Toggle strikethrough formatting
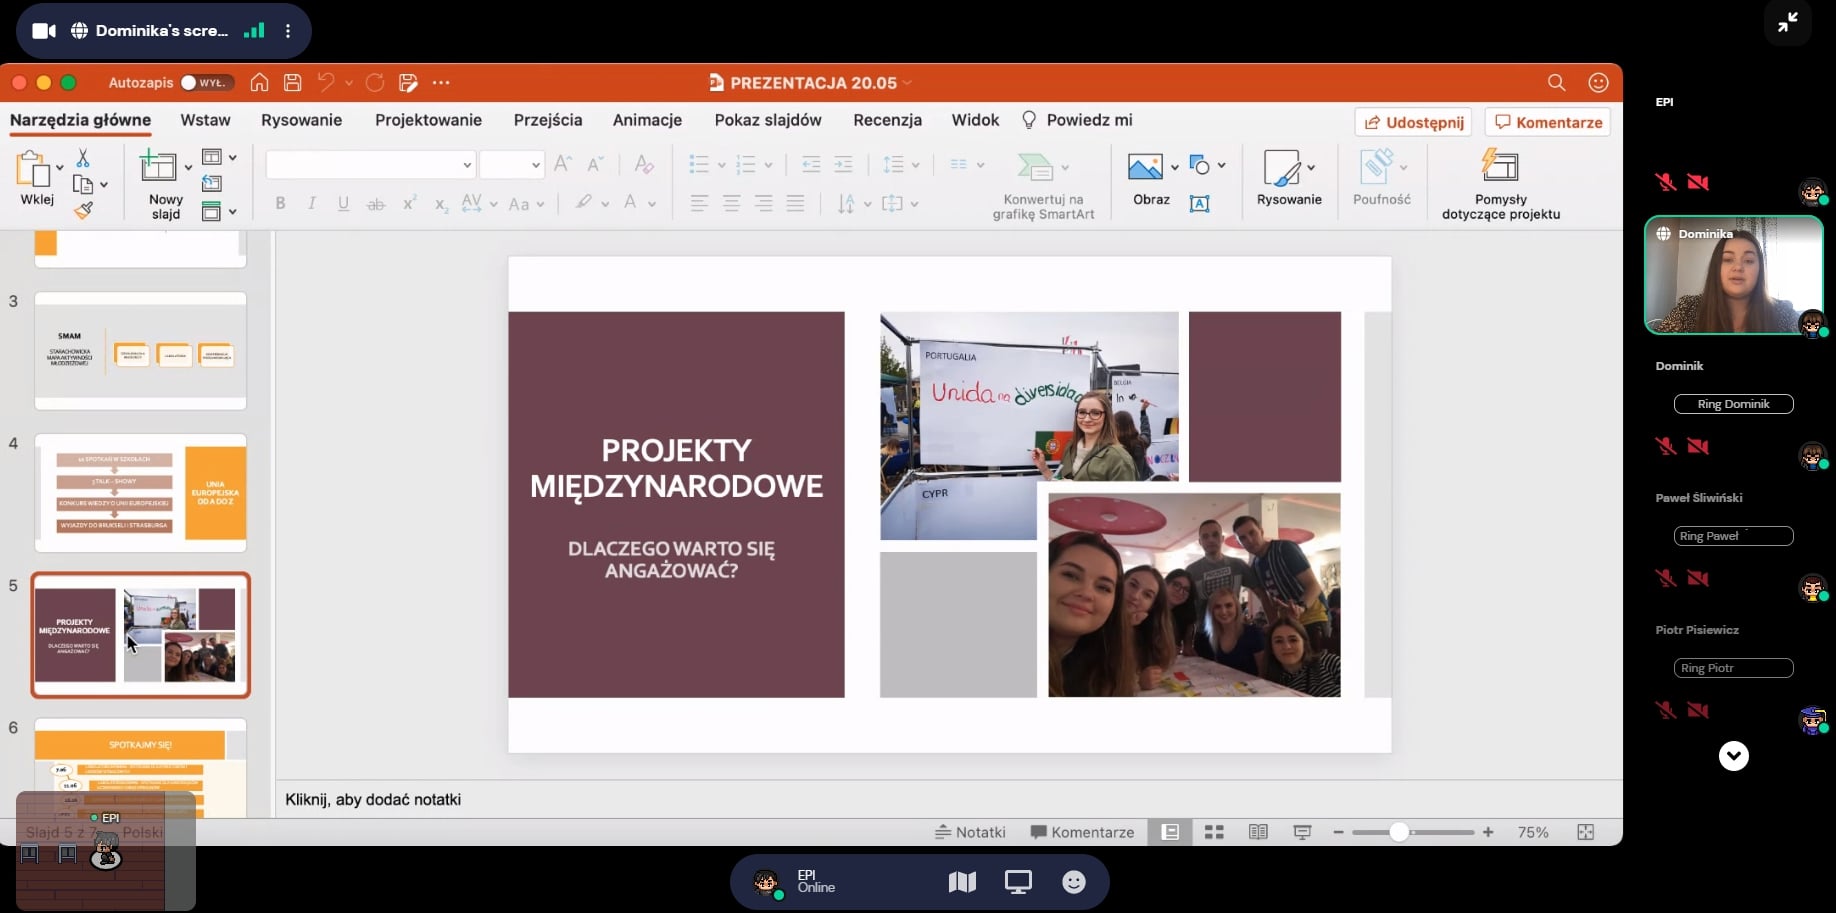 (375, 203)
